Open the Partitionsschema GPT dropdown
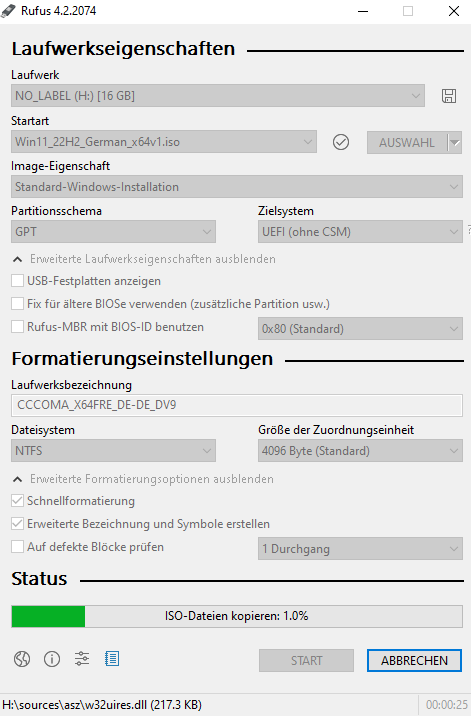 [x=113, y=232]
